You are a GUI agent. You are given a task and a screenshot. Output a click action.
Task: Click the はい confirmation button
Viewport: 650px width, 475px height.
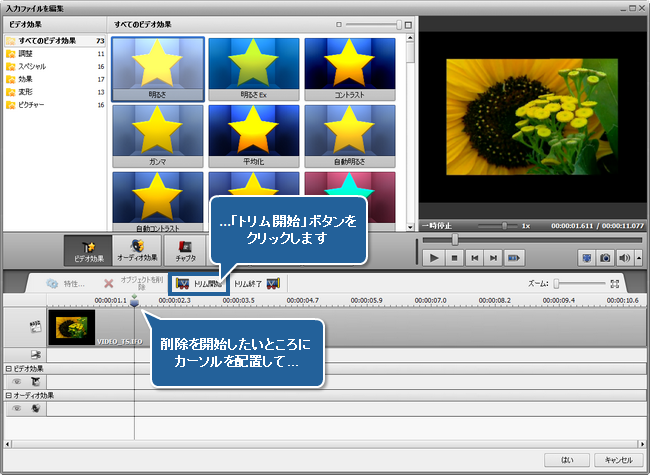coord(565,460)
